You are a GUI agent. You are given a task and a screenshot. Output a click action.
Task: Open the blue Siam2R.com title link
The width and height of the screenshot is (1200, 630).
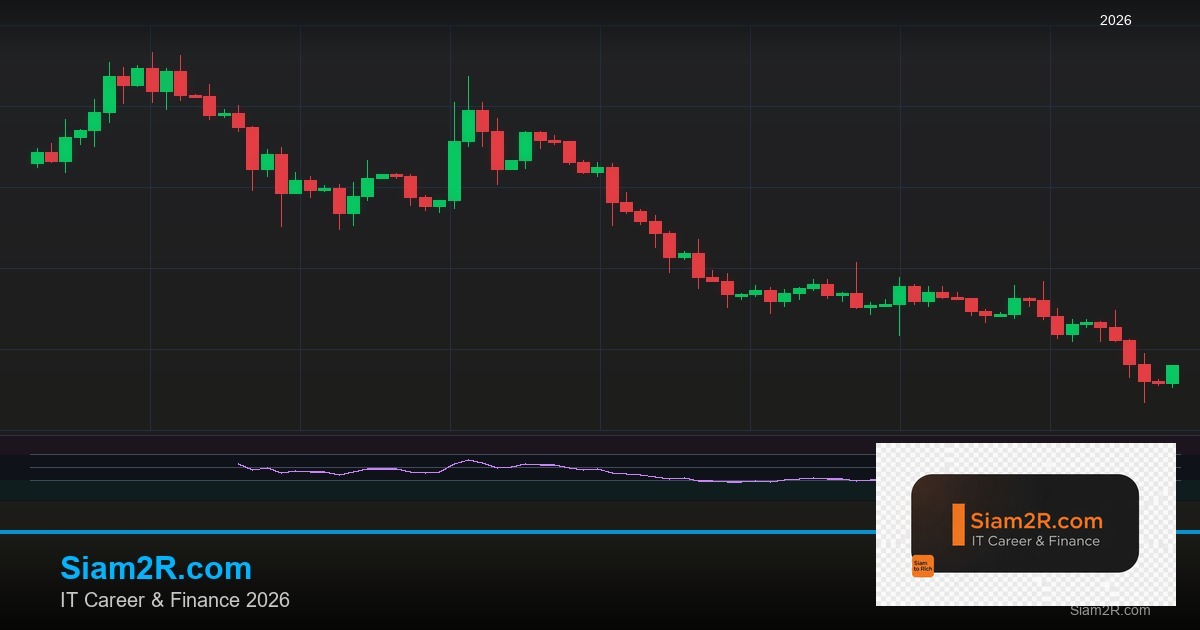[x=156, y=568]
